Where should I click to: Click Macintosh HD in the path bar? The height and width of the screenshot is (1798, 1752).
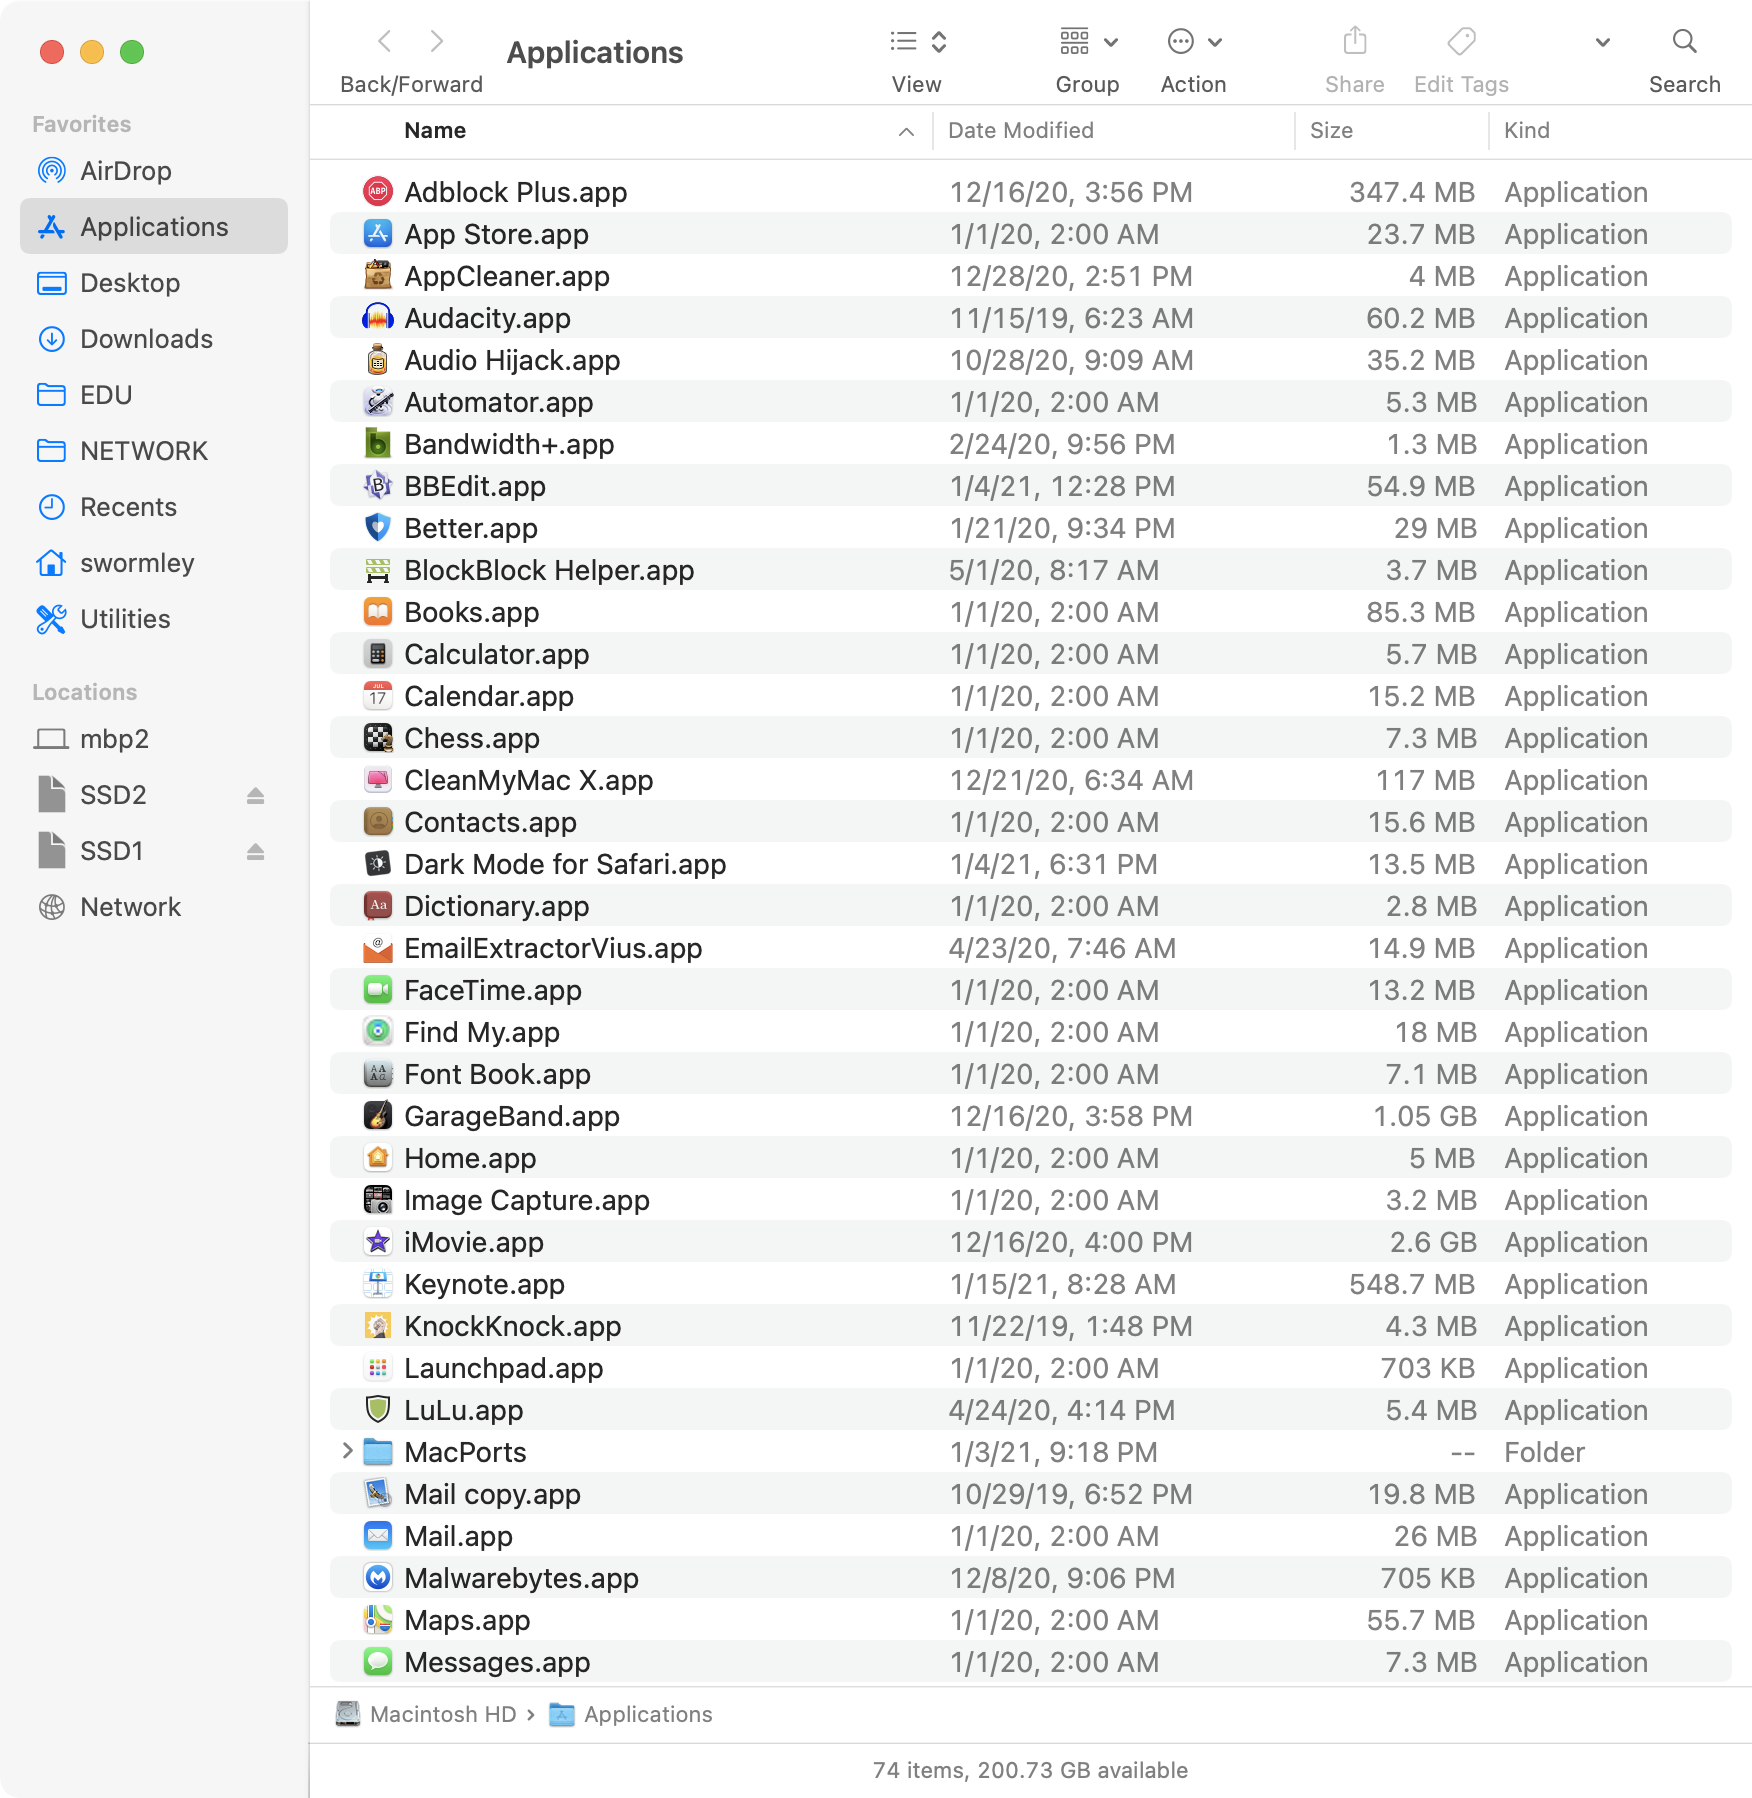pyautogui.click(x=427, y=1714)
